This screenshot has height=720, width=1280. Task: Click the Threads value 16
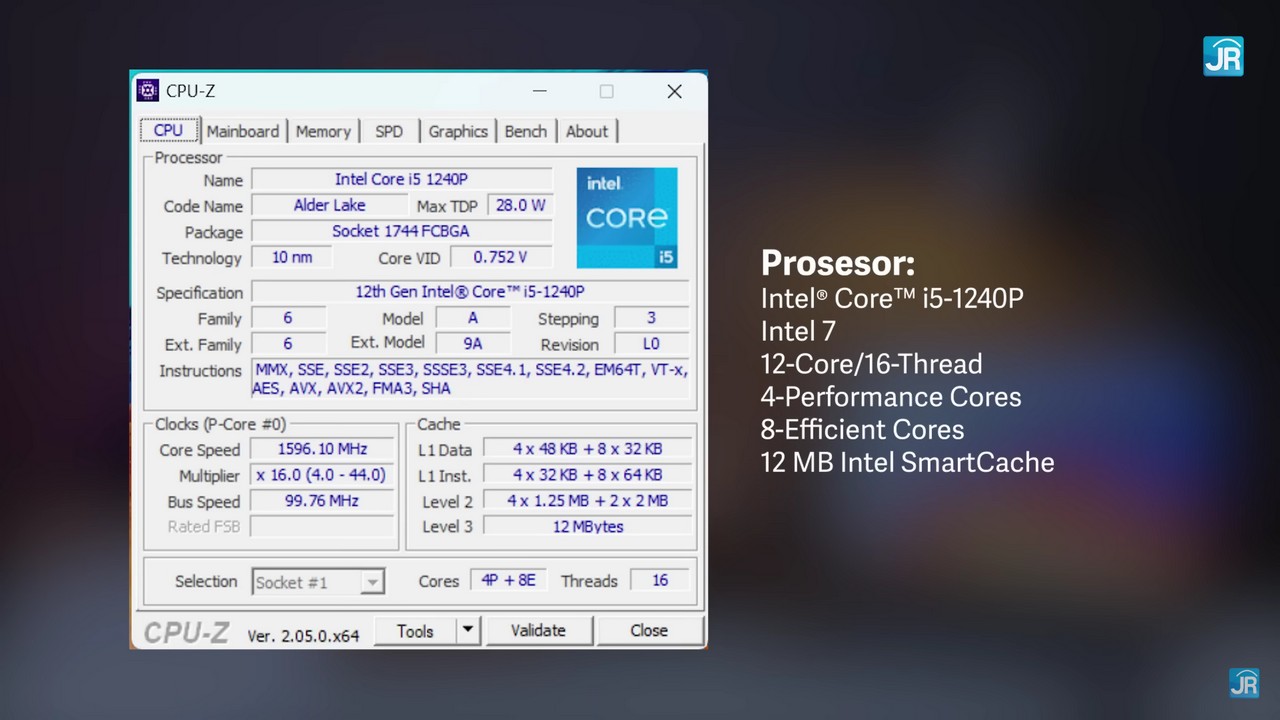pyautogui.click(x=660, y=581)
